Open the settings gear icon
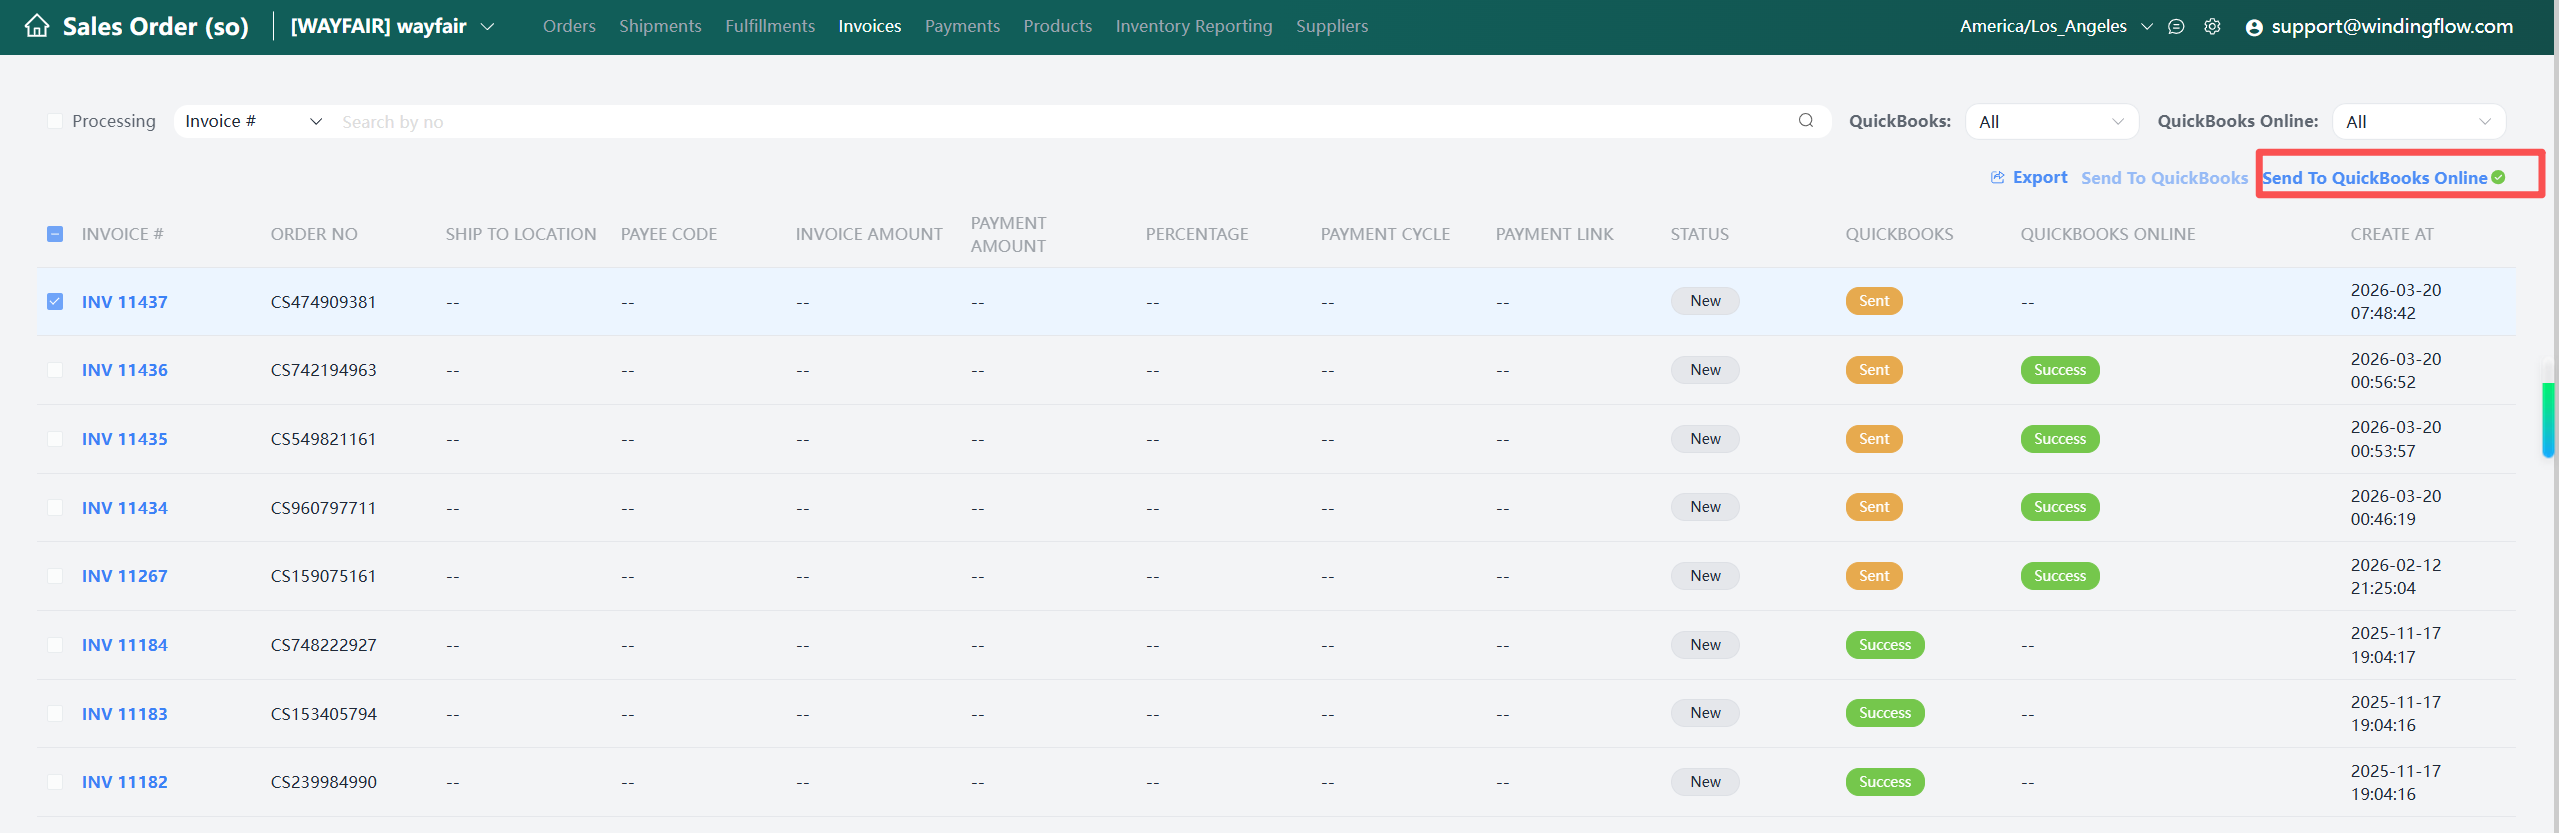 pos(2212,27)
